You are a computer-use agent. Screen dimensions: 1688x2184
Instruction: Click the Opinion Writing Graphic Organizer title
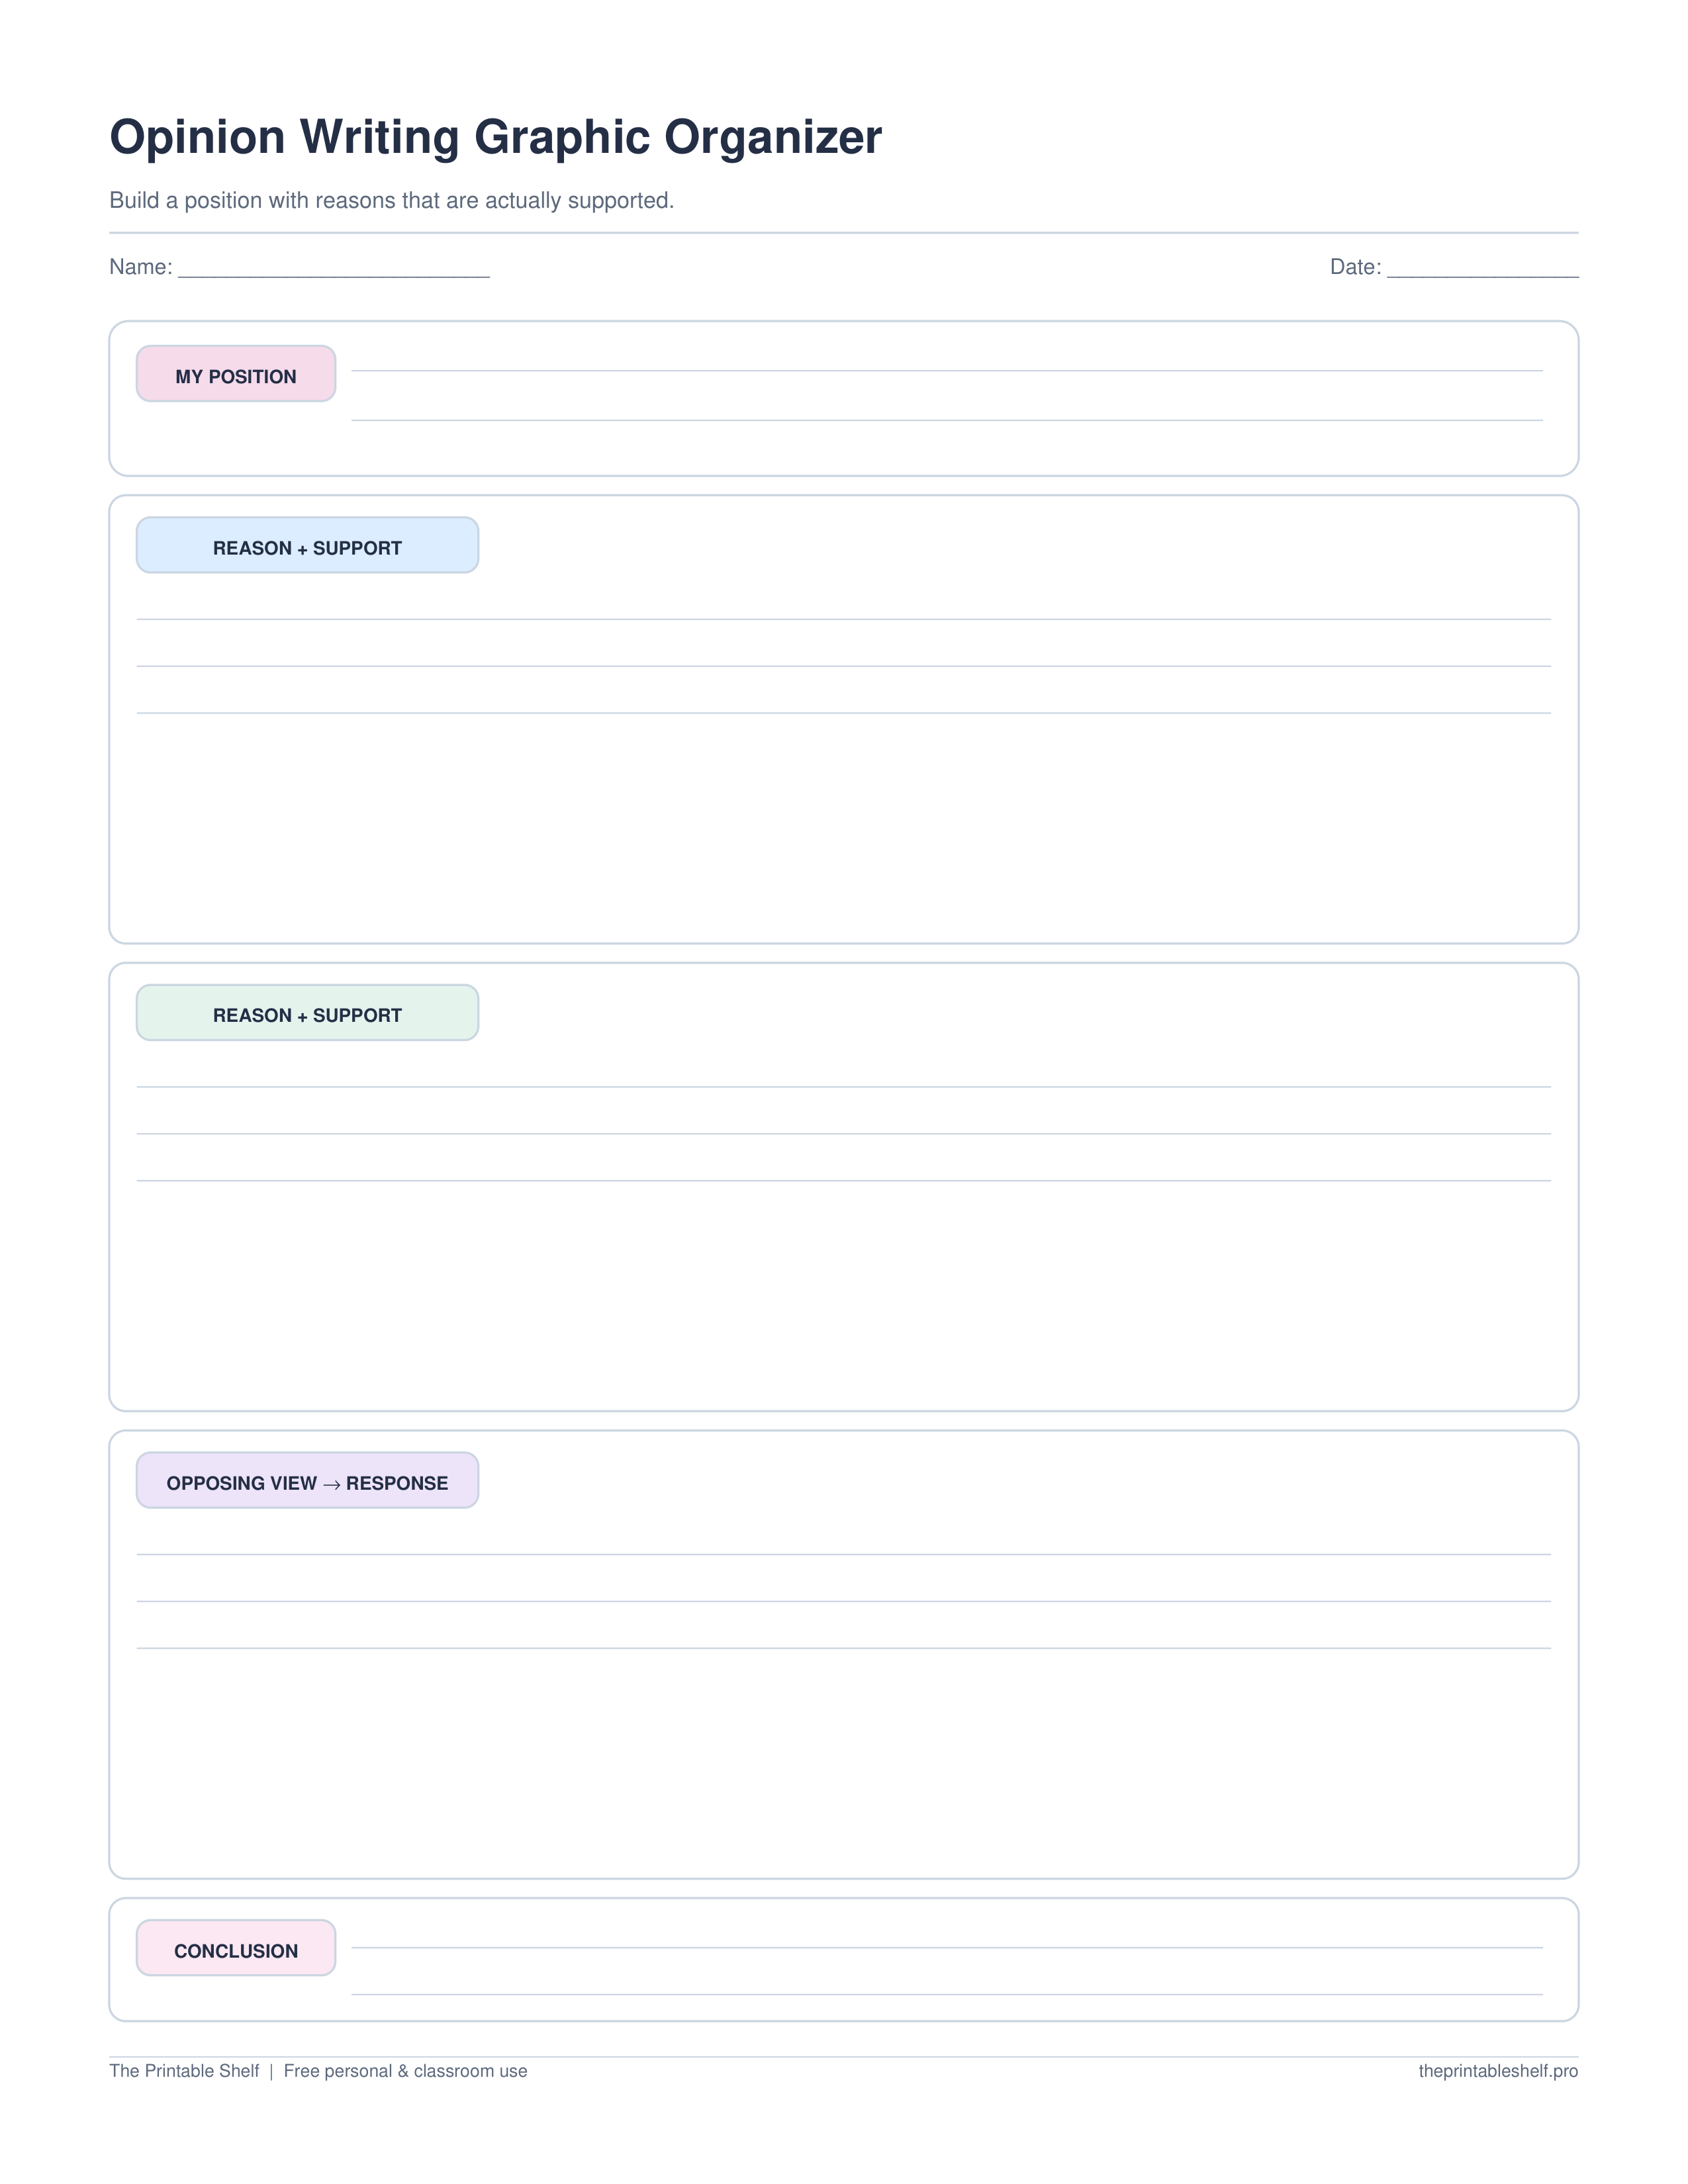click(x=495, y=137)
